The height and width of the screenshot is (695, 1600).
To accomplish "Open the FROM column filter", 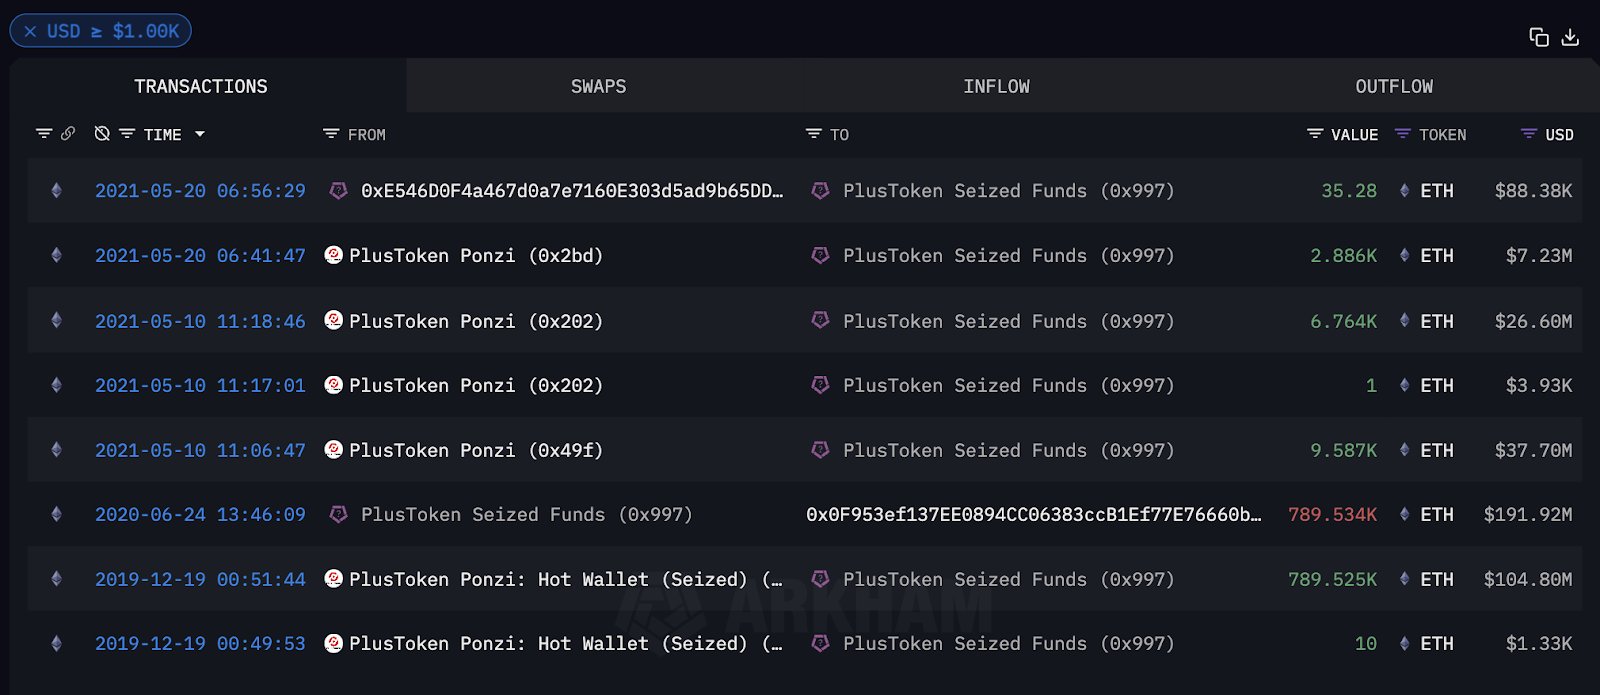I will tap(331, 133).
